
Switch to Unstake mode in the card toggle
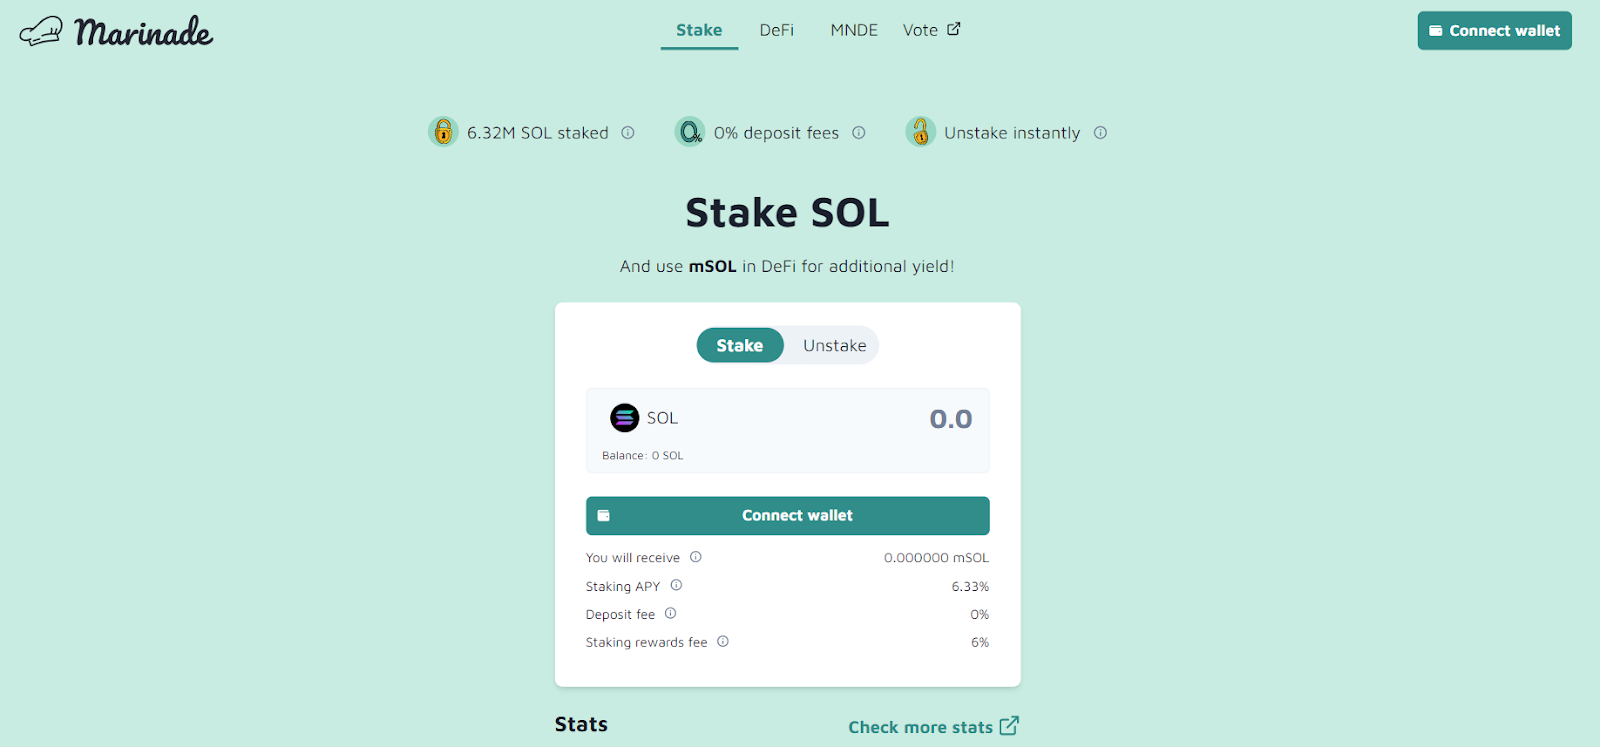[x=835, y=345]
